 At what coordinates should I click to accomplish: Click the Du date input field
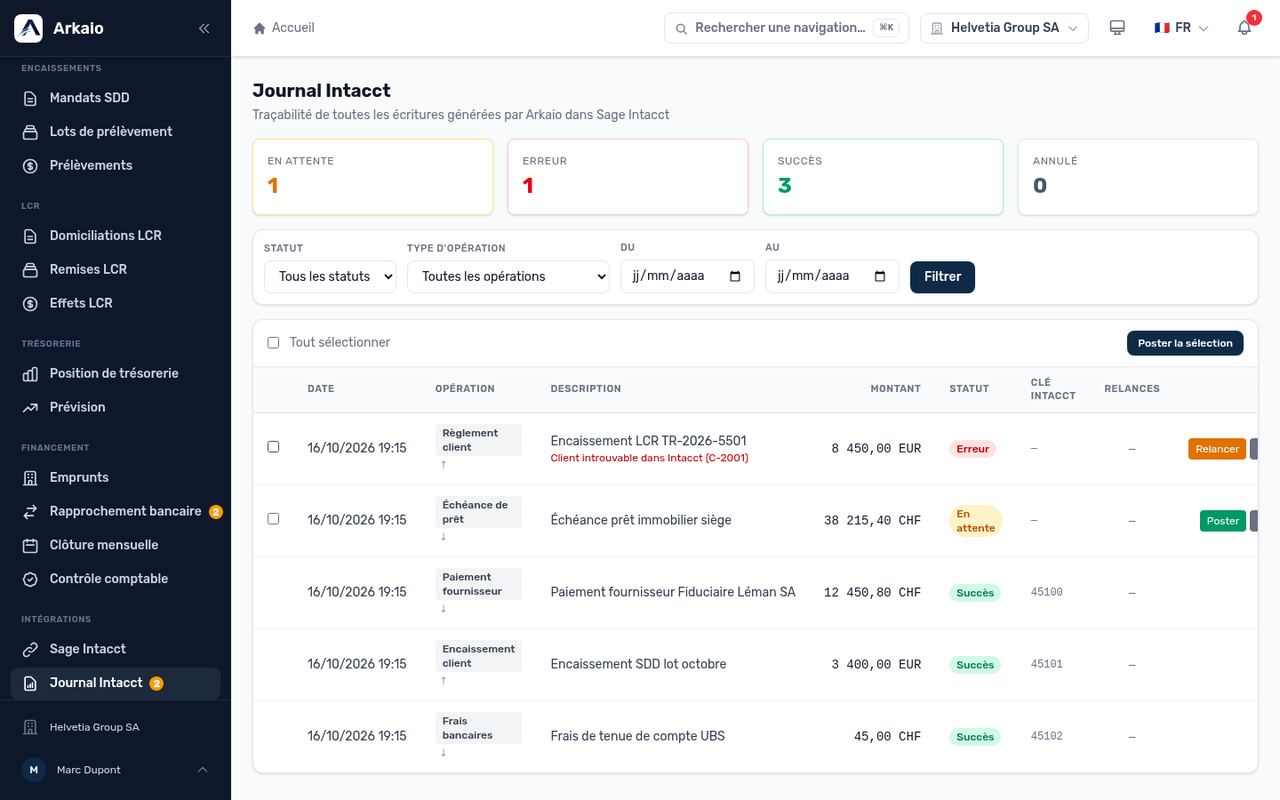(687, 277)
